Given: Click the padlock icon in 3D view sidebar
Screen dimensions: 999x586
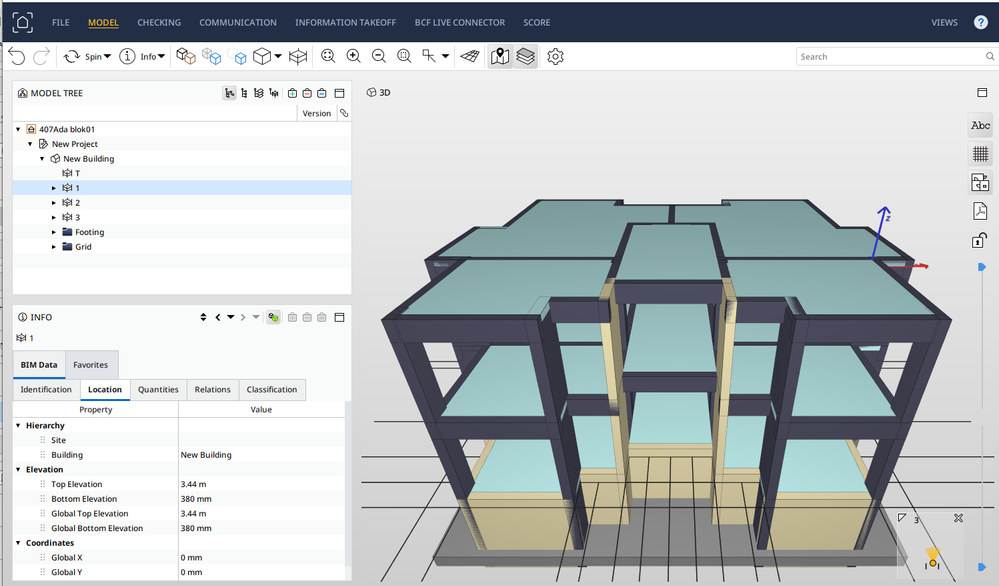Looking at the screenshot, I should pos(980,240).
